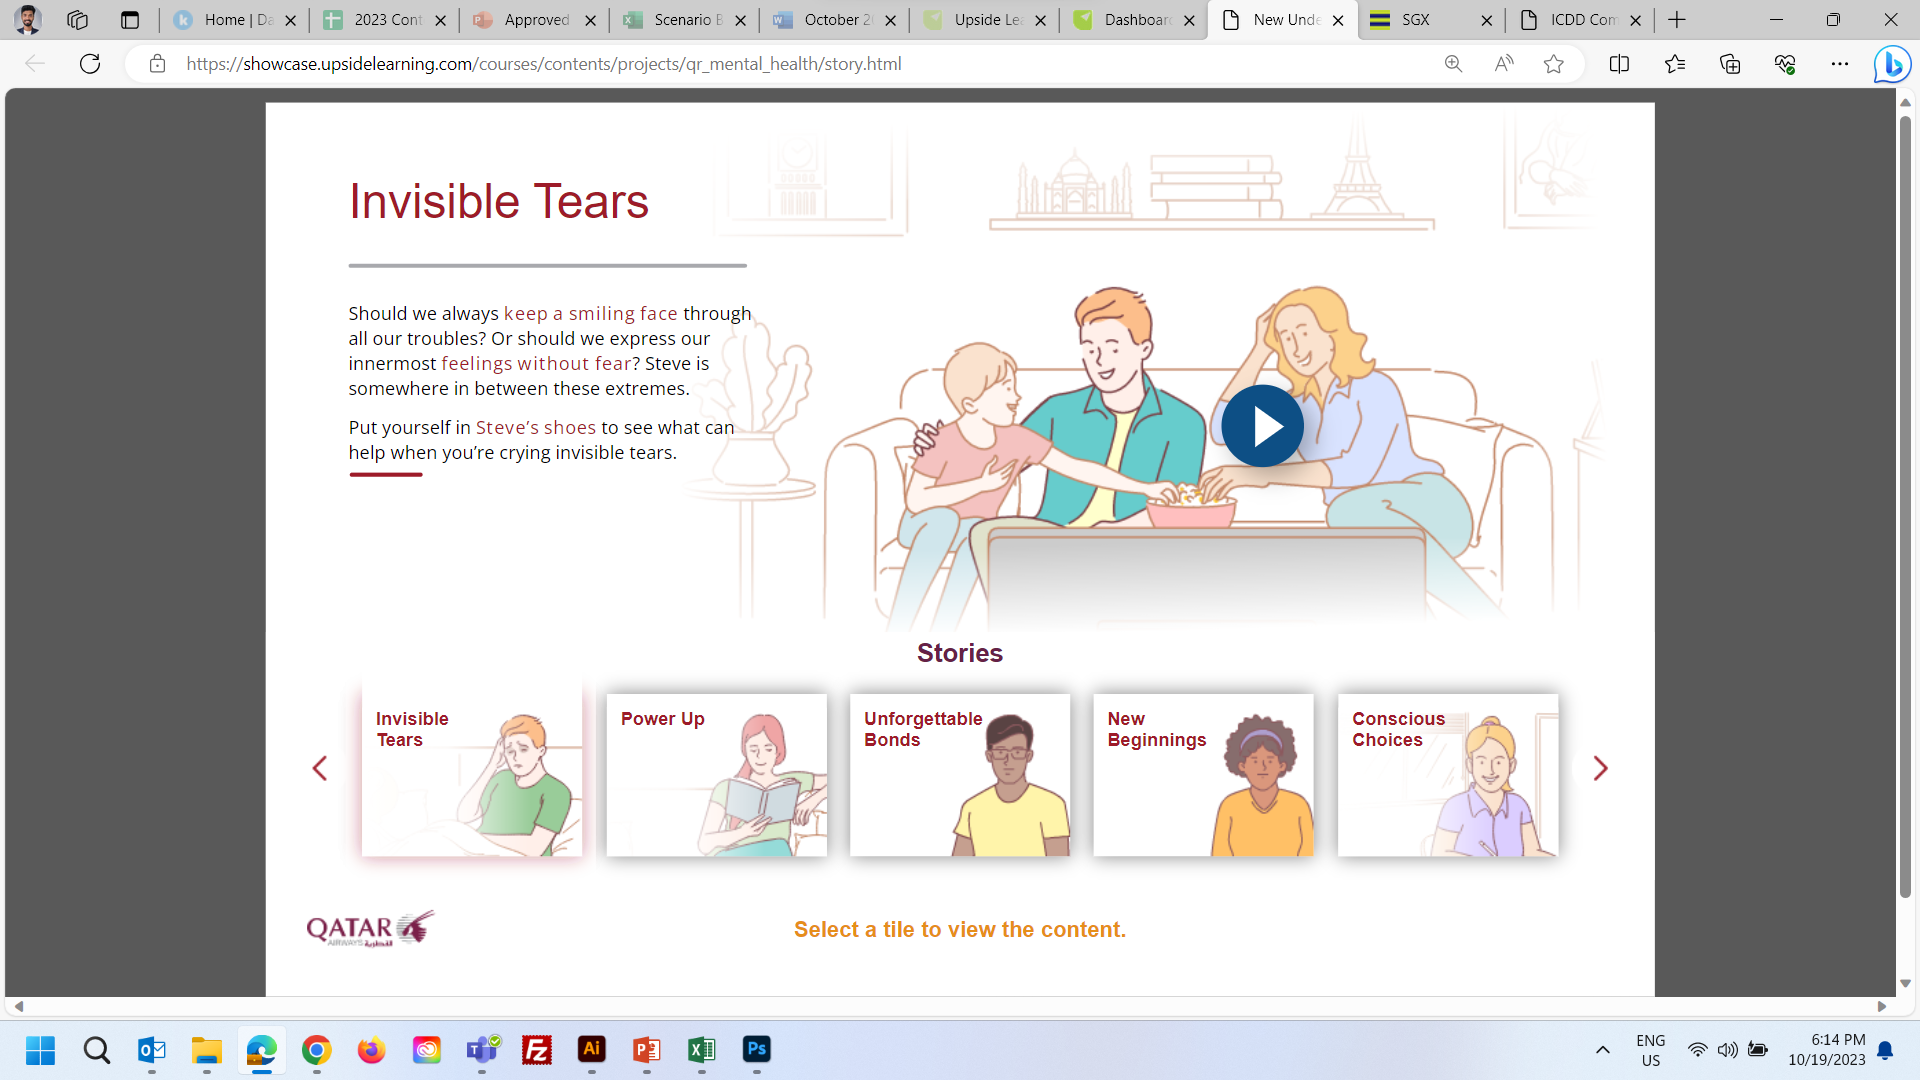Open Photoshop from the taskbar
1920x1080 pixels.
pos(757,1051)
